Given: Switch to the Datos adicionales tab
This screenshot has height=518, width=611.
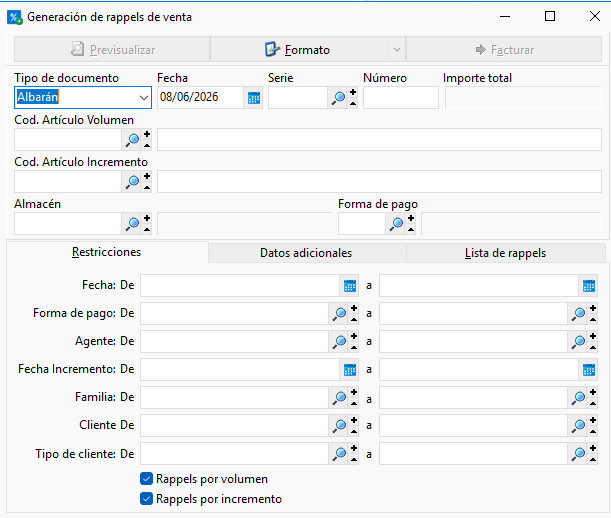Looking at the screenshot, I should pyautogui.click(x=306, y=253).
